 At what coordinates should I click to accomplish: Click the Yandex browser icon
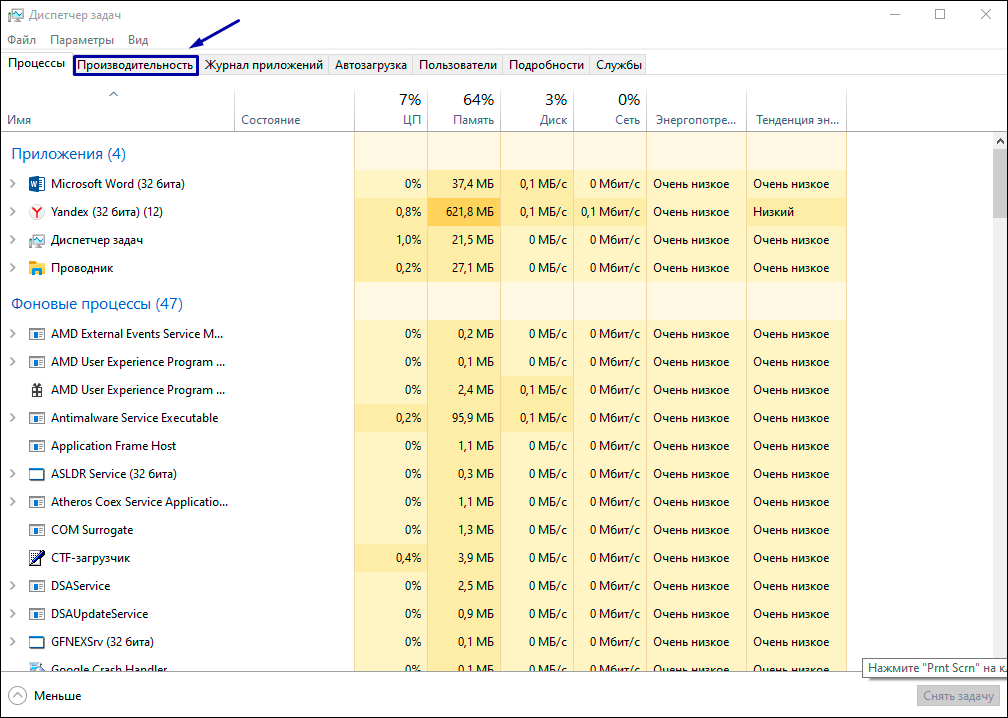[37, 212]
